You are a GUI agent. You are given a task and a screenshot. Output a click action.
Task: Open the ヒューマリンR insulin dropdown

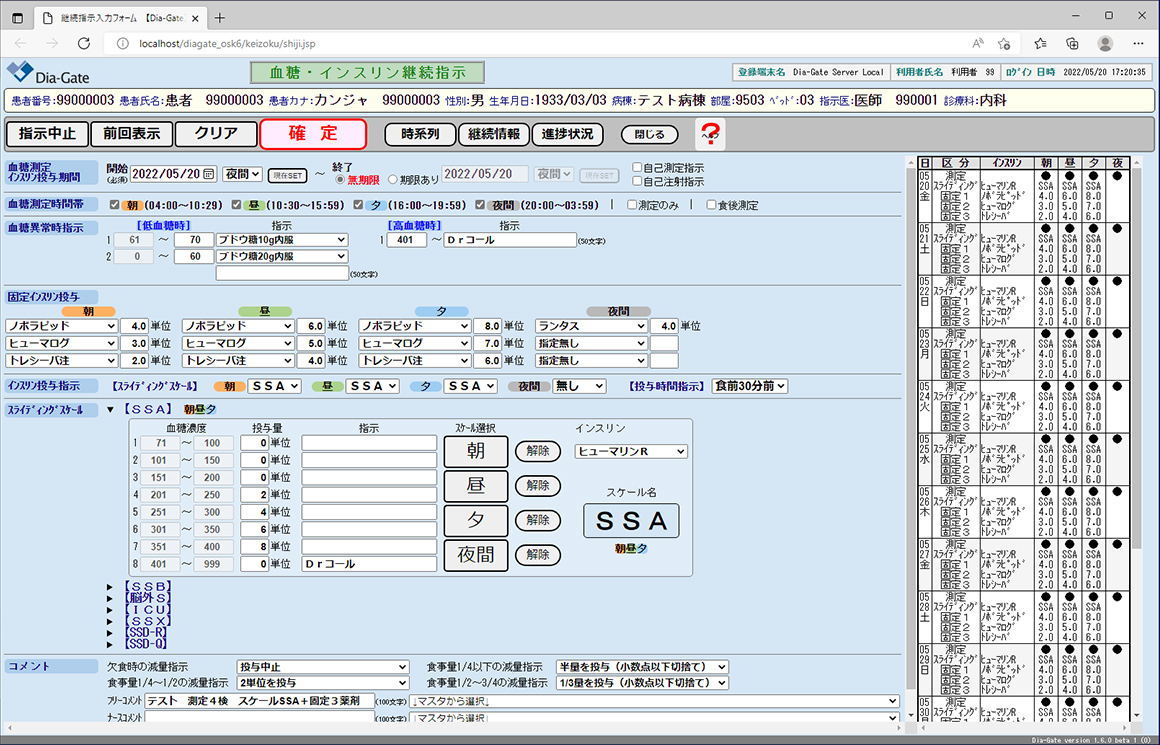pos(631,451)
